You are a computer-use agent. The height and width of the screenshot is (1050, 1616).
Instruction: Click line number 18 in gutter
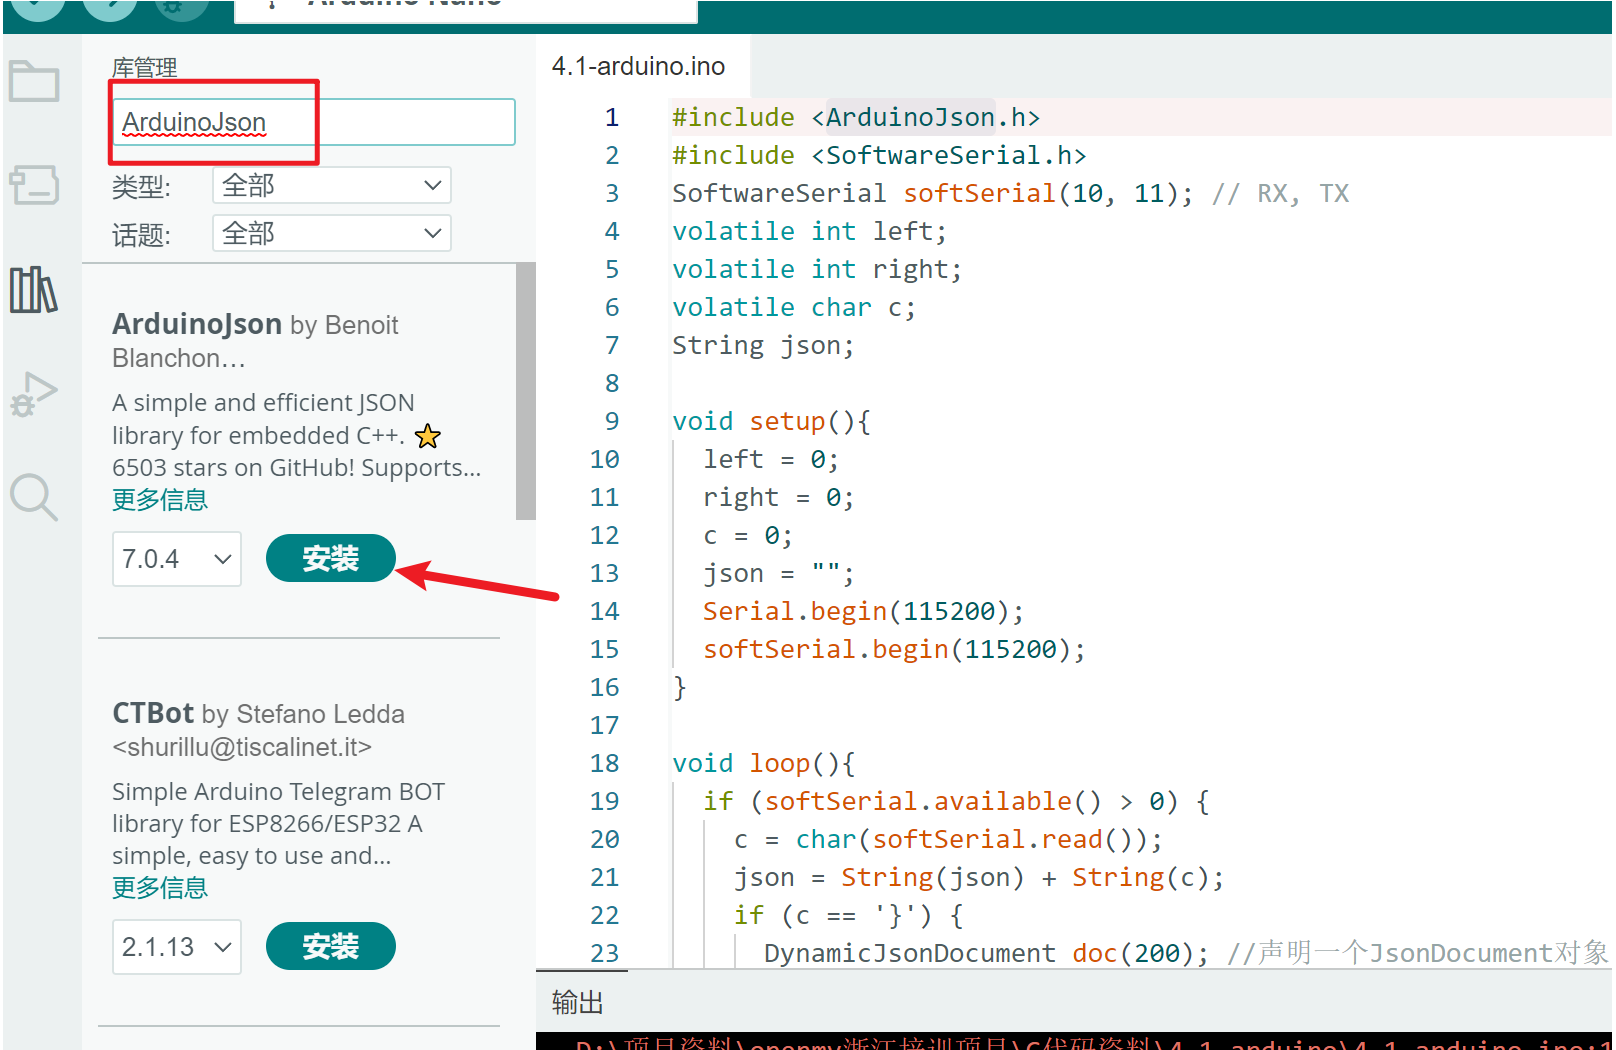click(604, 763)
